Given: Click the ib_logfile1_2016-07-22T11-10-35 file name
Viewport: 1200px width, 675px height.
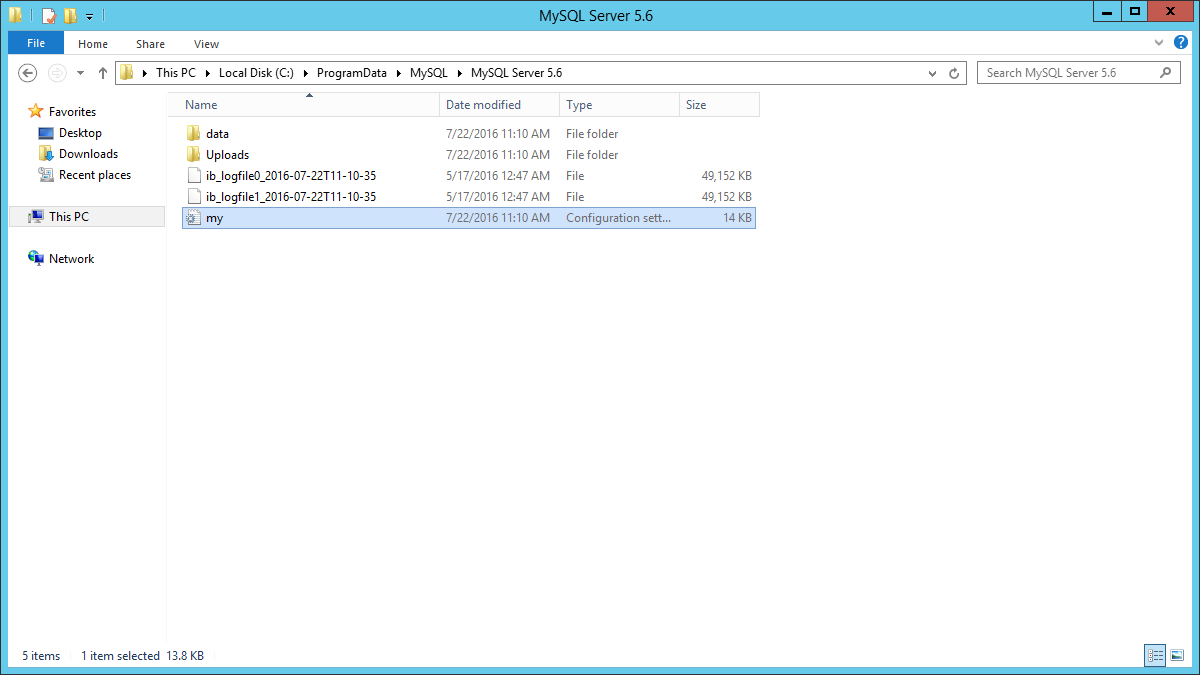Looking at the screenshot, I should (x=291, y=197).
